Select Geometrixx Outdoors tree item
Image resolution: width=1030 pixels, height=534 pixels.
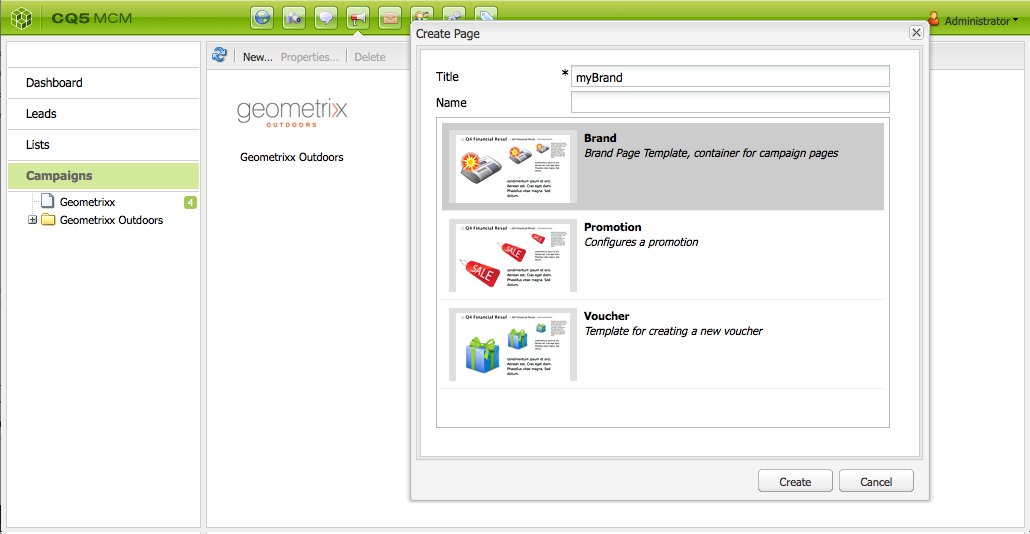(111, 220)
